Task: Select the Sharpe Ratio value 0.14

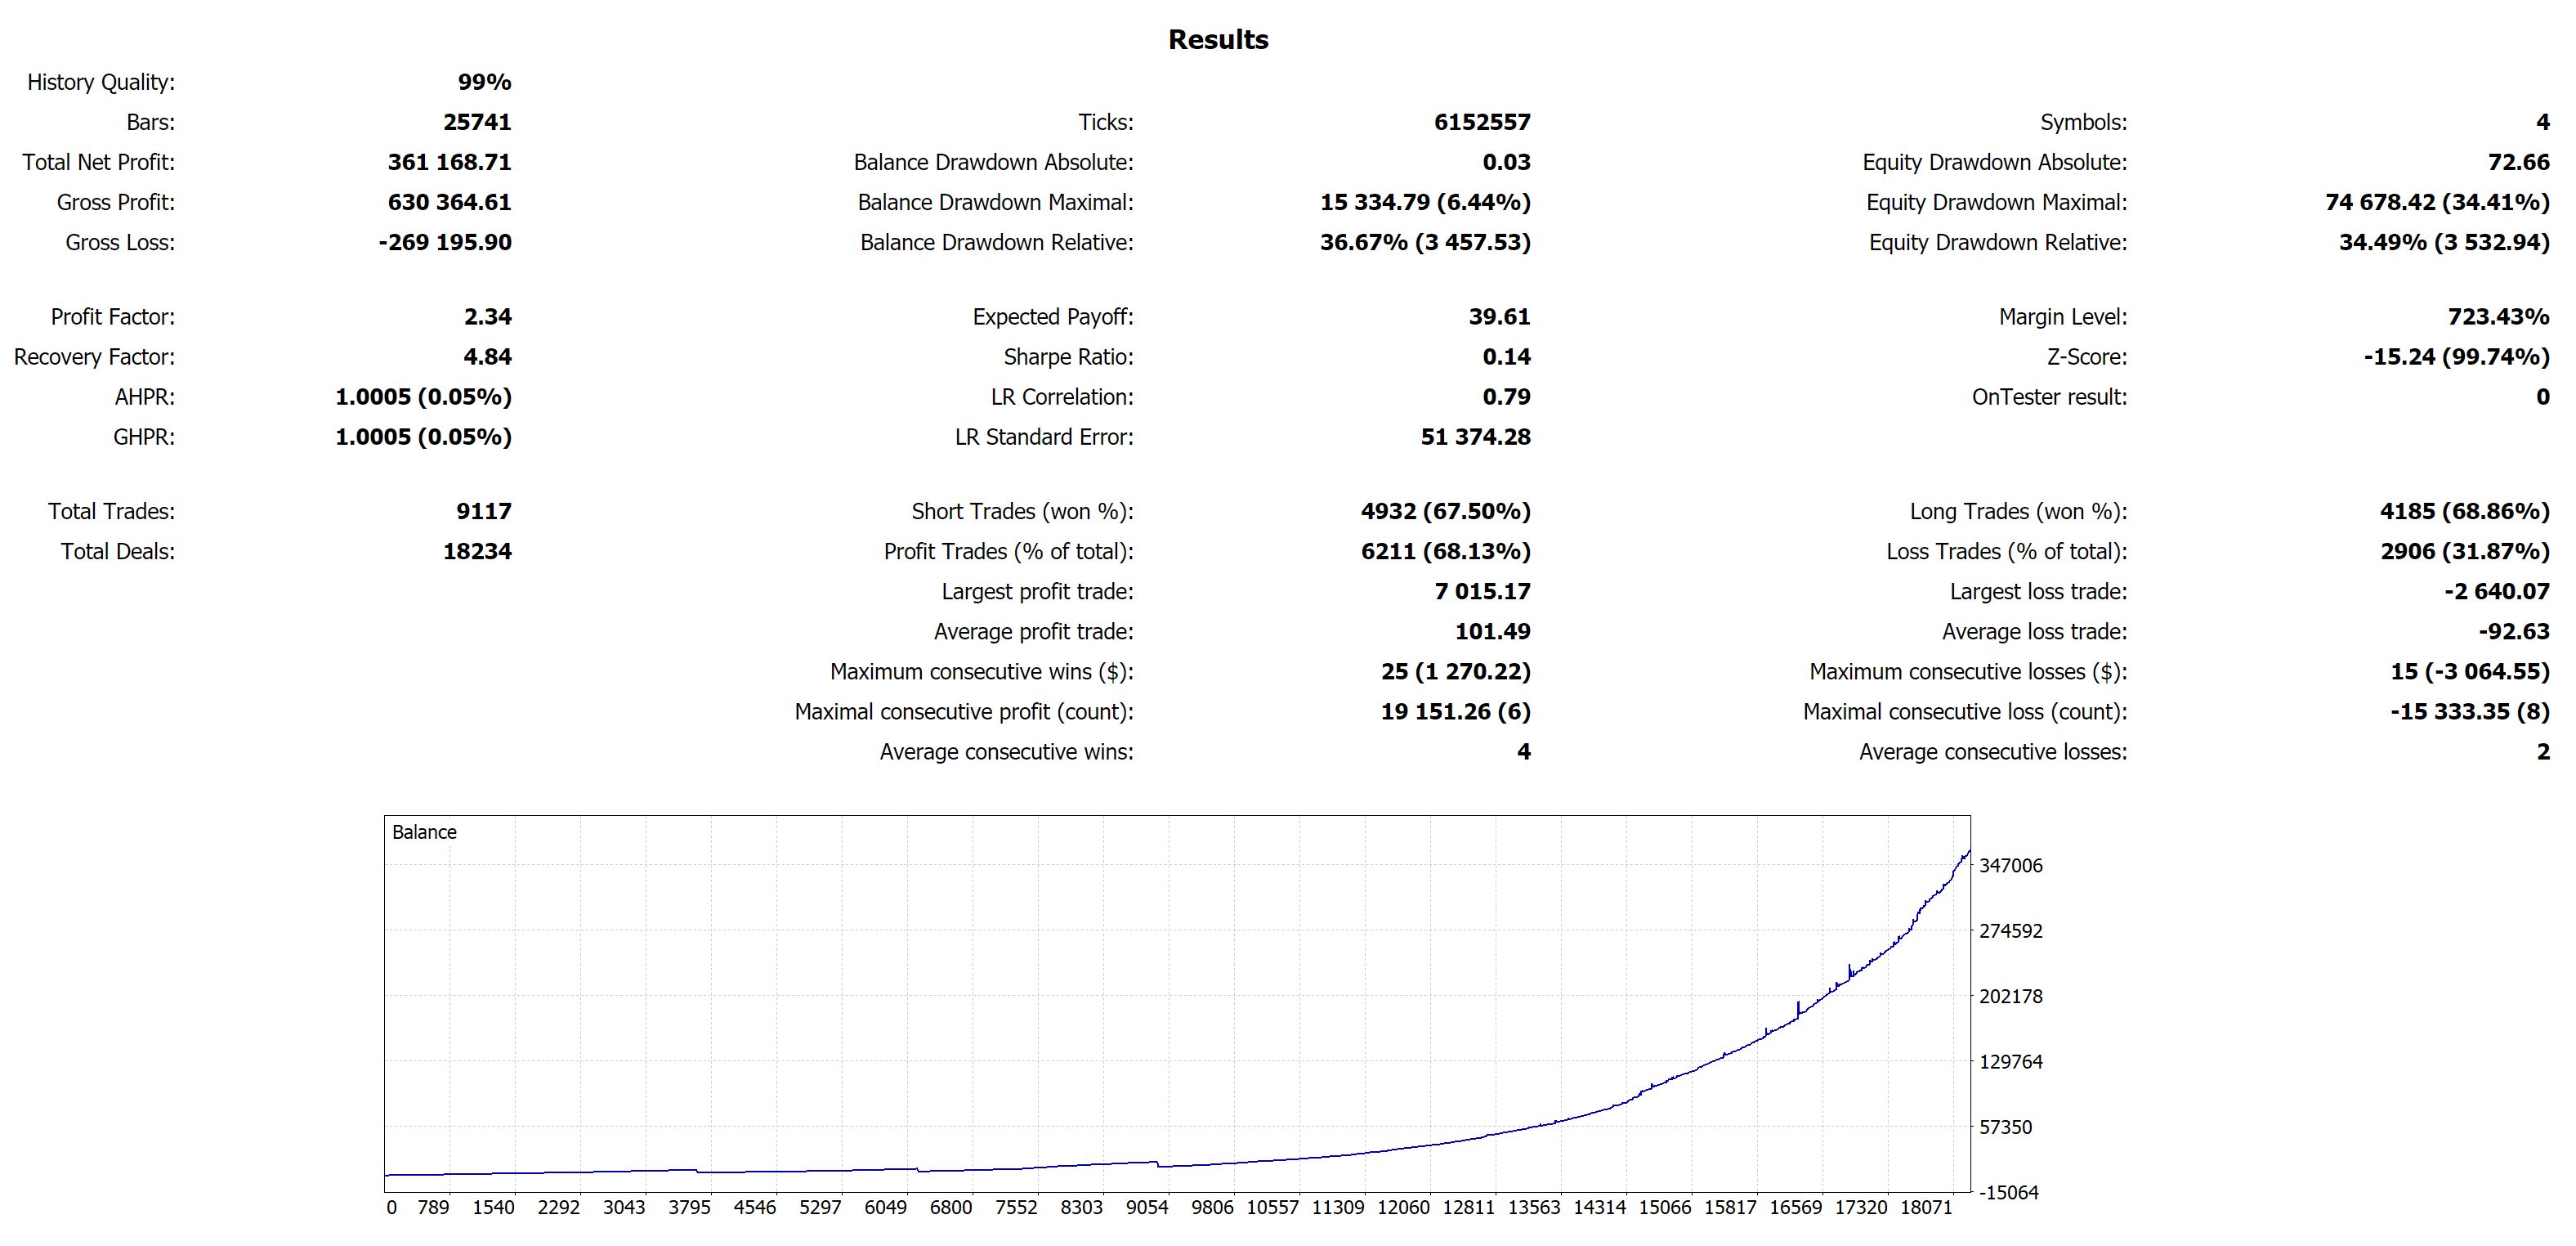Action: point(1505,357)
